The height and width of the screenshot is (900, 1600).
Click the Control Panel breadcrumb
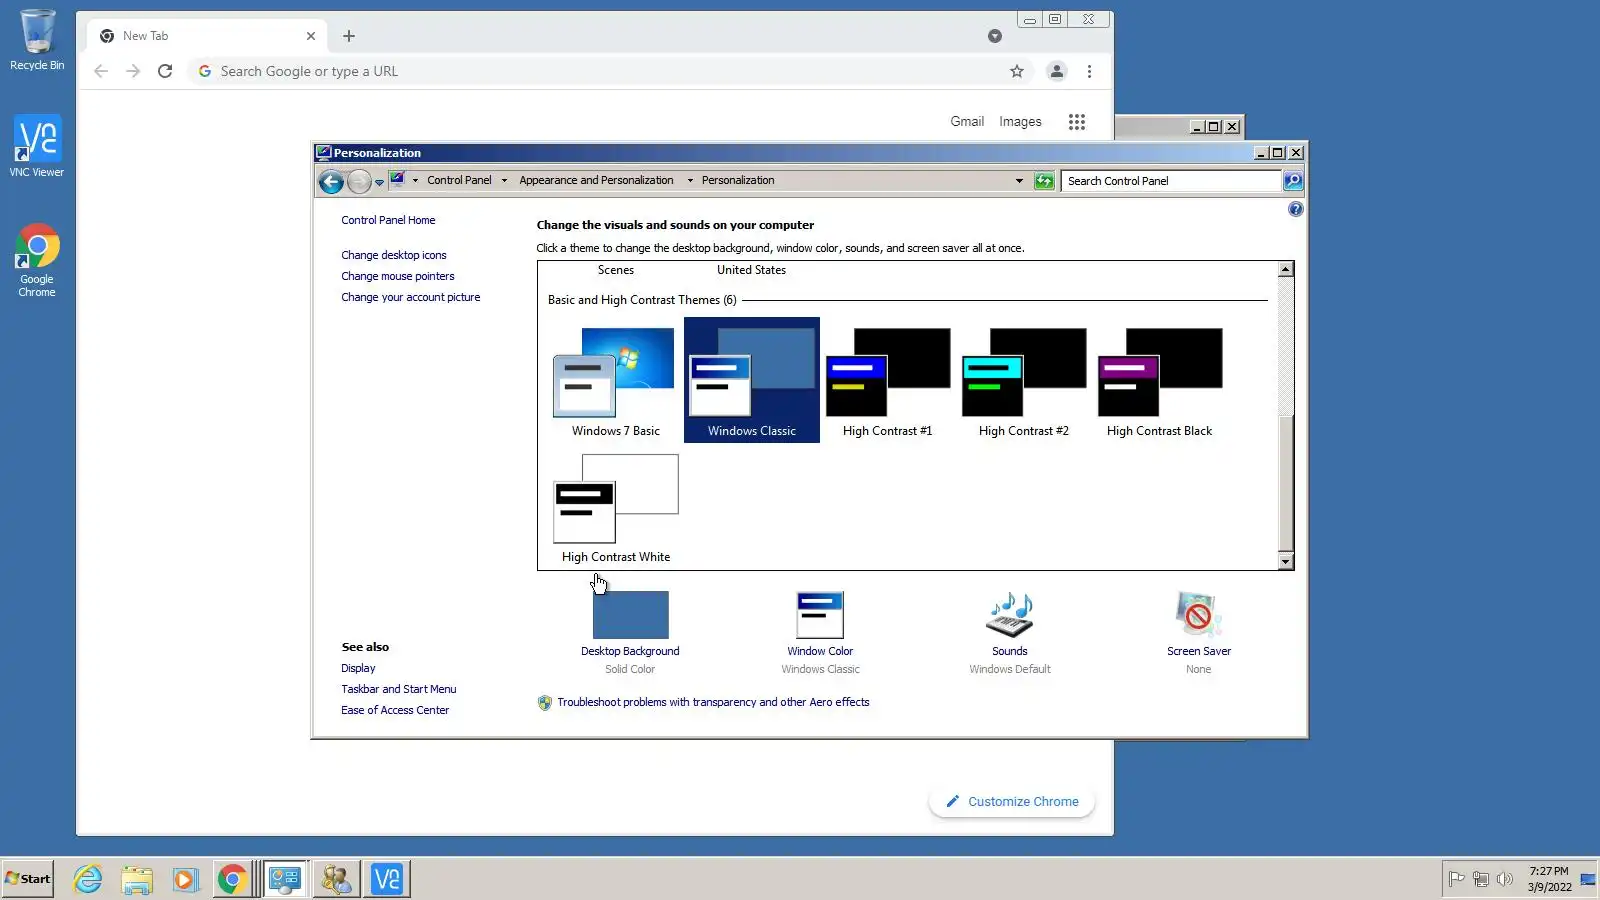coord(459,181)
